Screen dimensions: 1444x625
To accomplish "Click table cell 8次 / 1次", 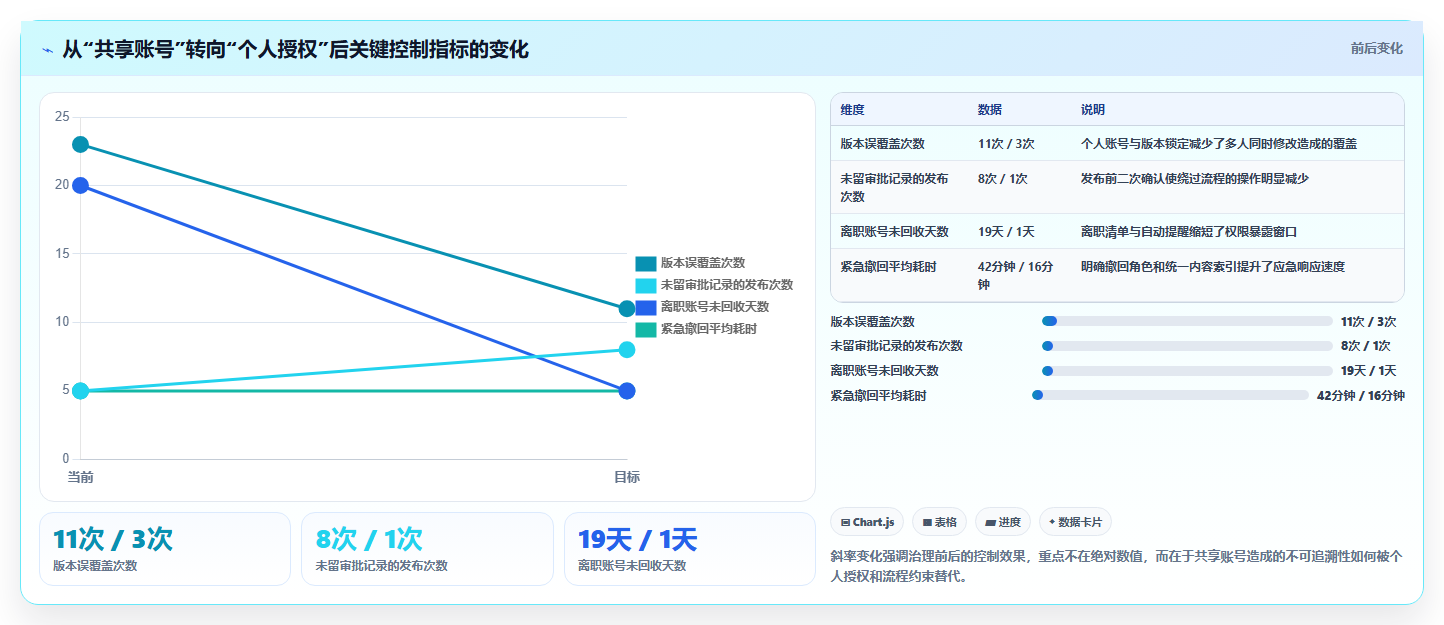I will point(1003,179).
